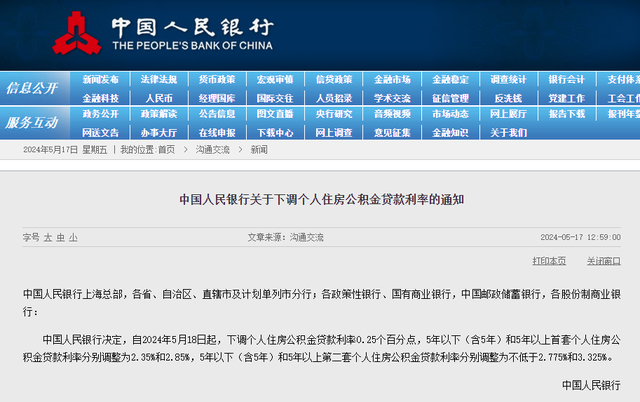Open the 宏观审慎 menu item
640x402 pixels.
(x=275, y=80)
